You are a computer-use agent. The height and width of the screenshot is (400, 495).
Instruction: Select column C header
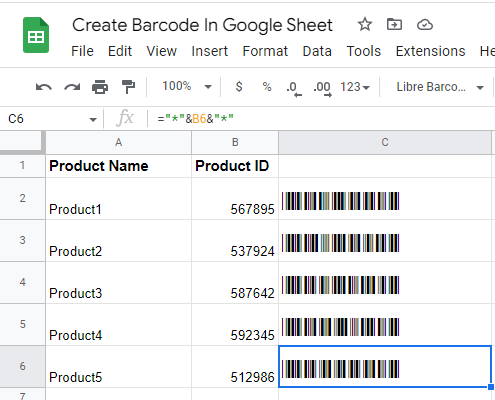(385, 142)
